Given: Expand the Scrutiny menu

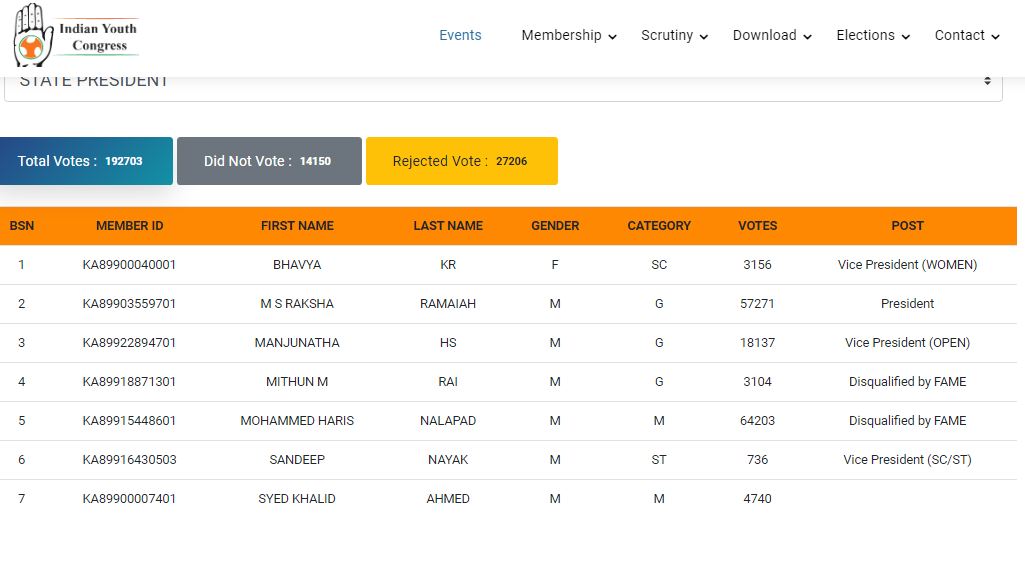Looking at the screenshot, I should 674,35.
